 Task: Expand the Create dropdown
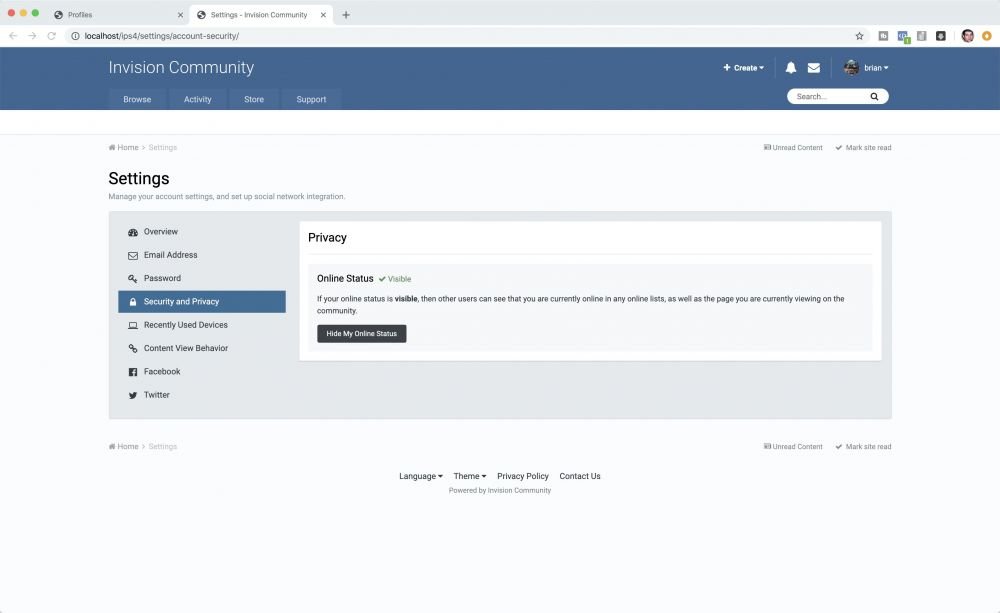743,68
